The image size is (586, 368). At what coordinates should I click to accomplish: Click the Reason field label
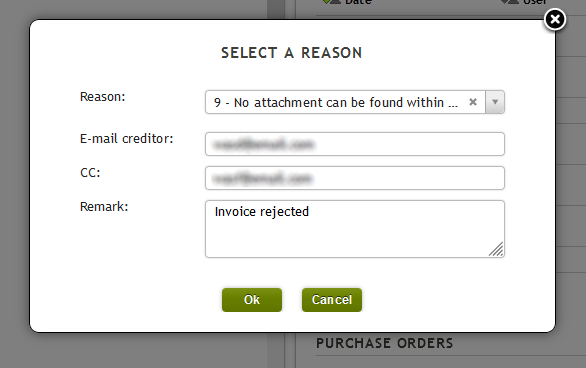tap(102, 97)
